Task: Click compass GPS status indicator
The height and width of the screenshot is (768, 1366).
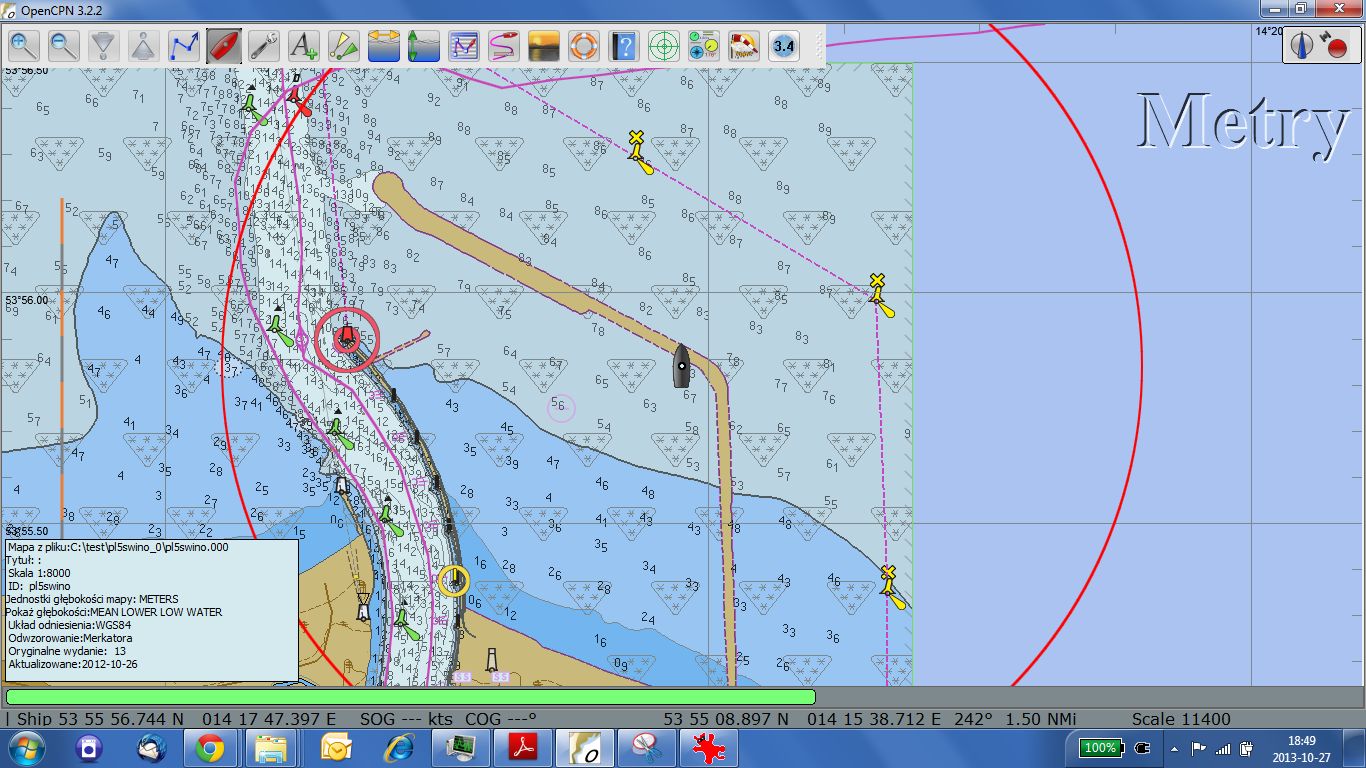Action: [1319, 45]
